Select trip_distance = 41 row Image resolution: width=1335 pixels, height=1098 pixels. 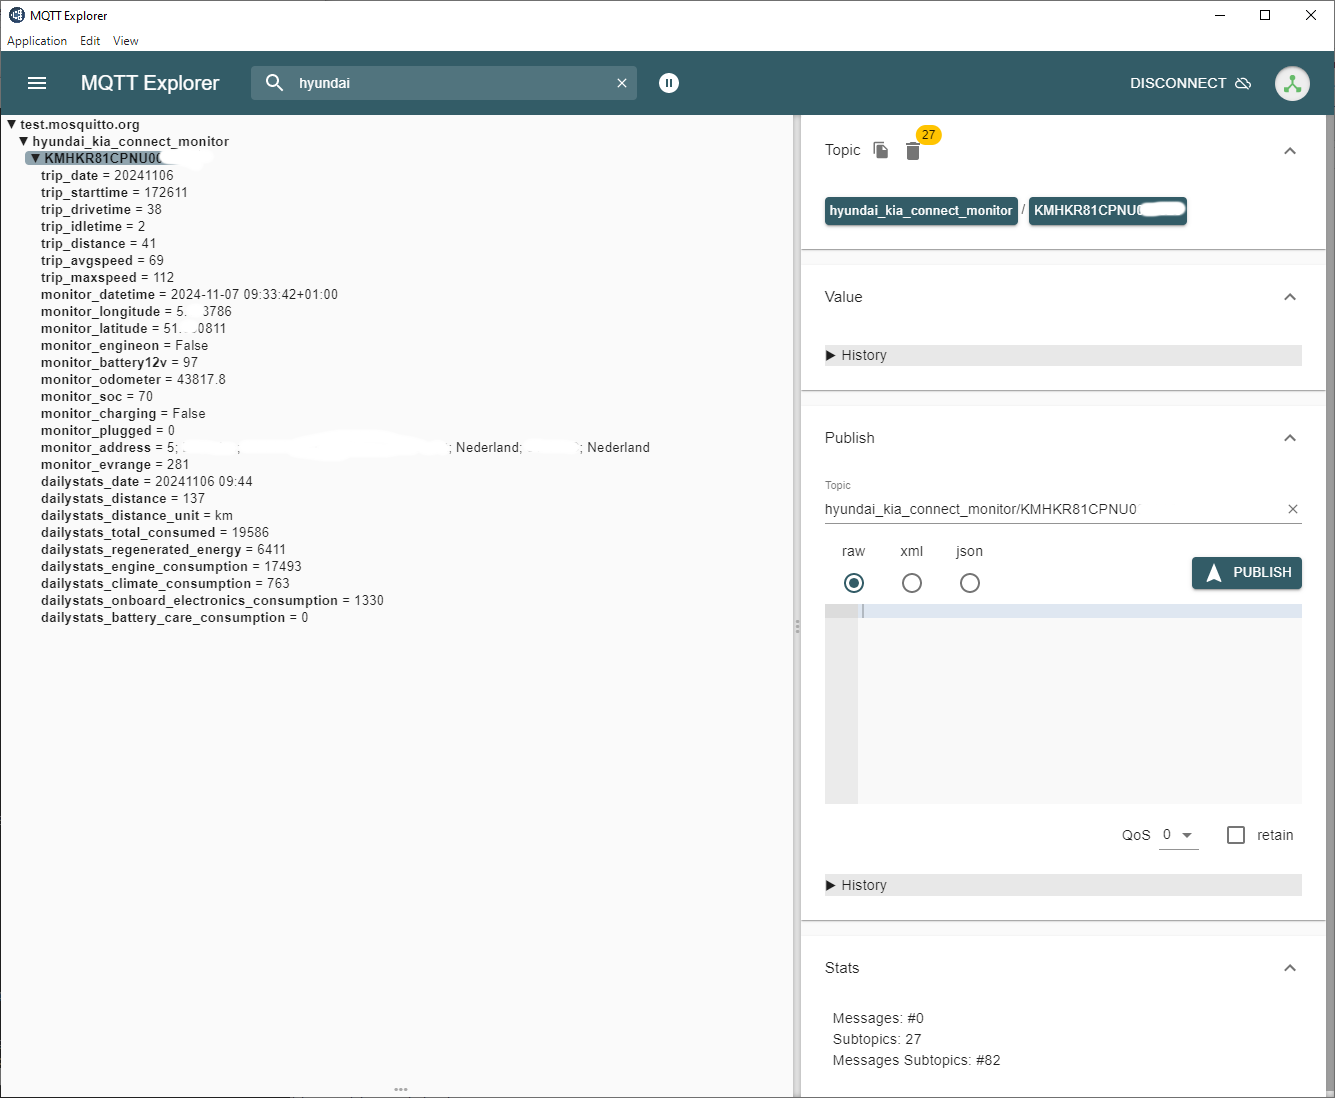tap(99, 244)
